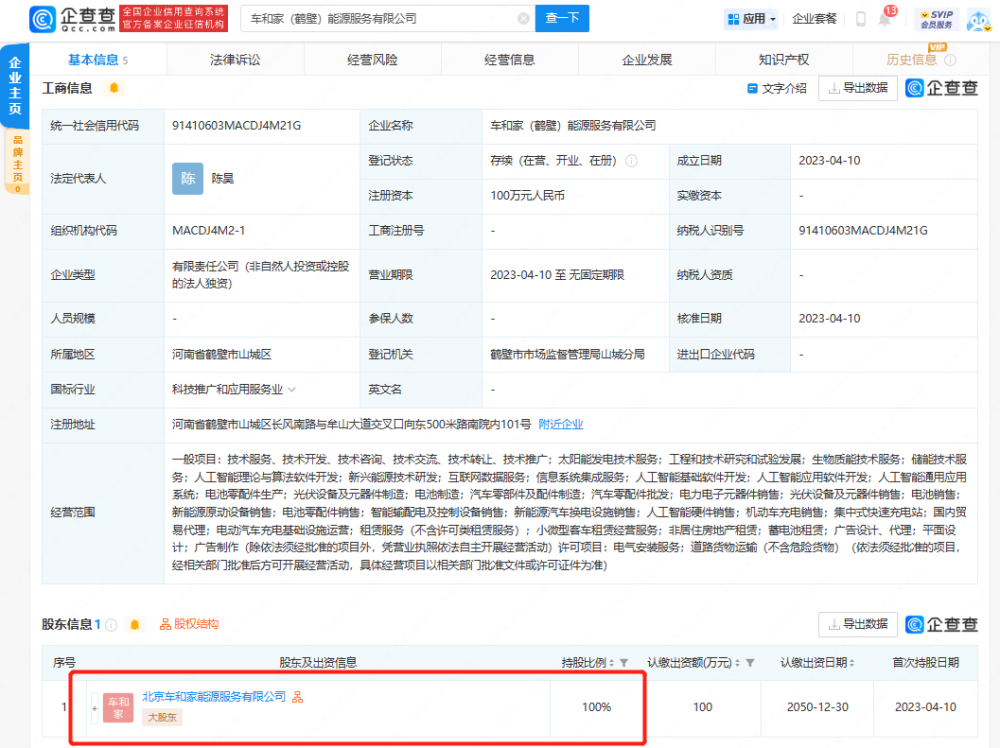The height and width of the screenshot is (748, 1000).
Task: Click the orange bell beside 工商信息
Action: click(x=114, y=88)
